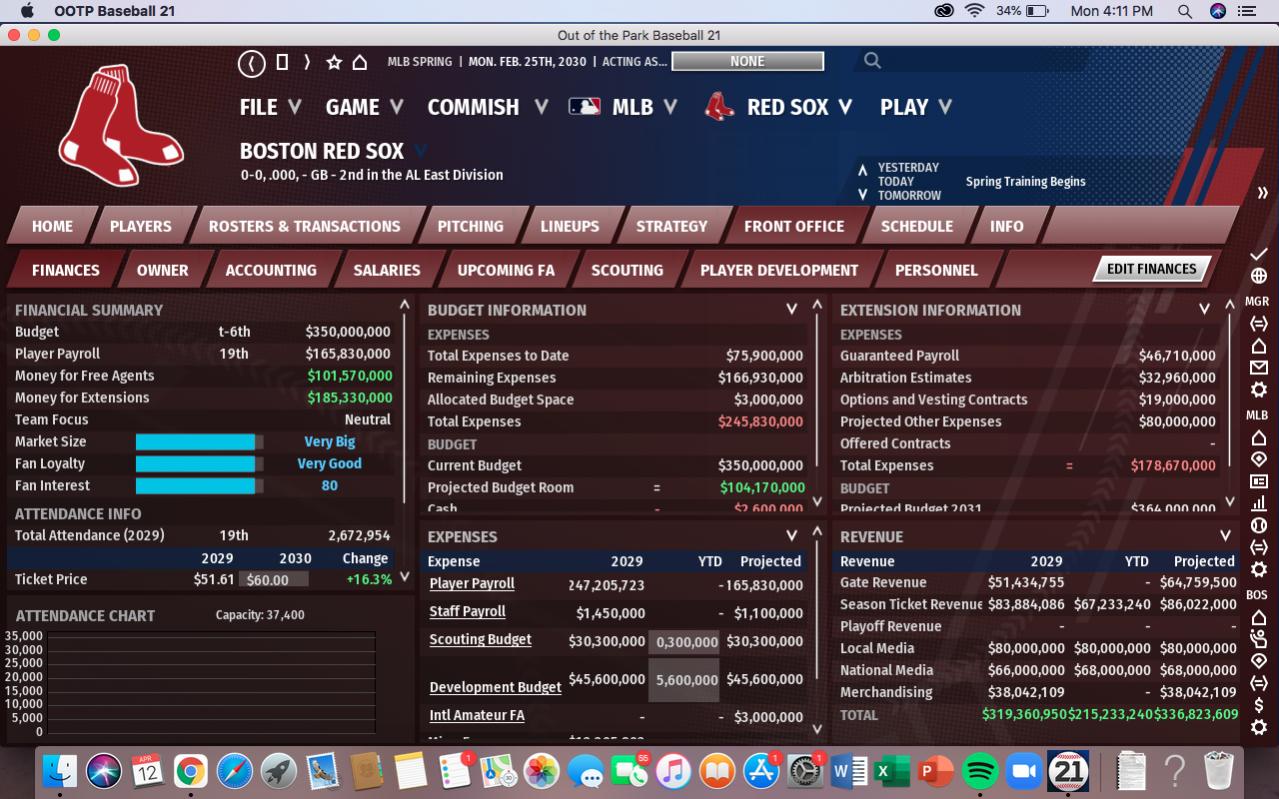Open the RED SOX team dropdown menu

click(x=778, y=107)
